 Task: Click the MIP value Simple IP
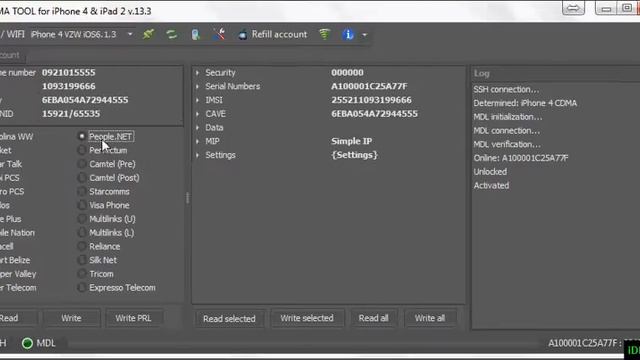click(x=351, y=141)
